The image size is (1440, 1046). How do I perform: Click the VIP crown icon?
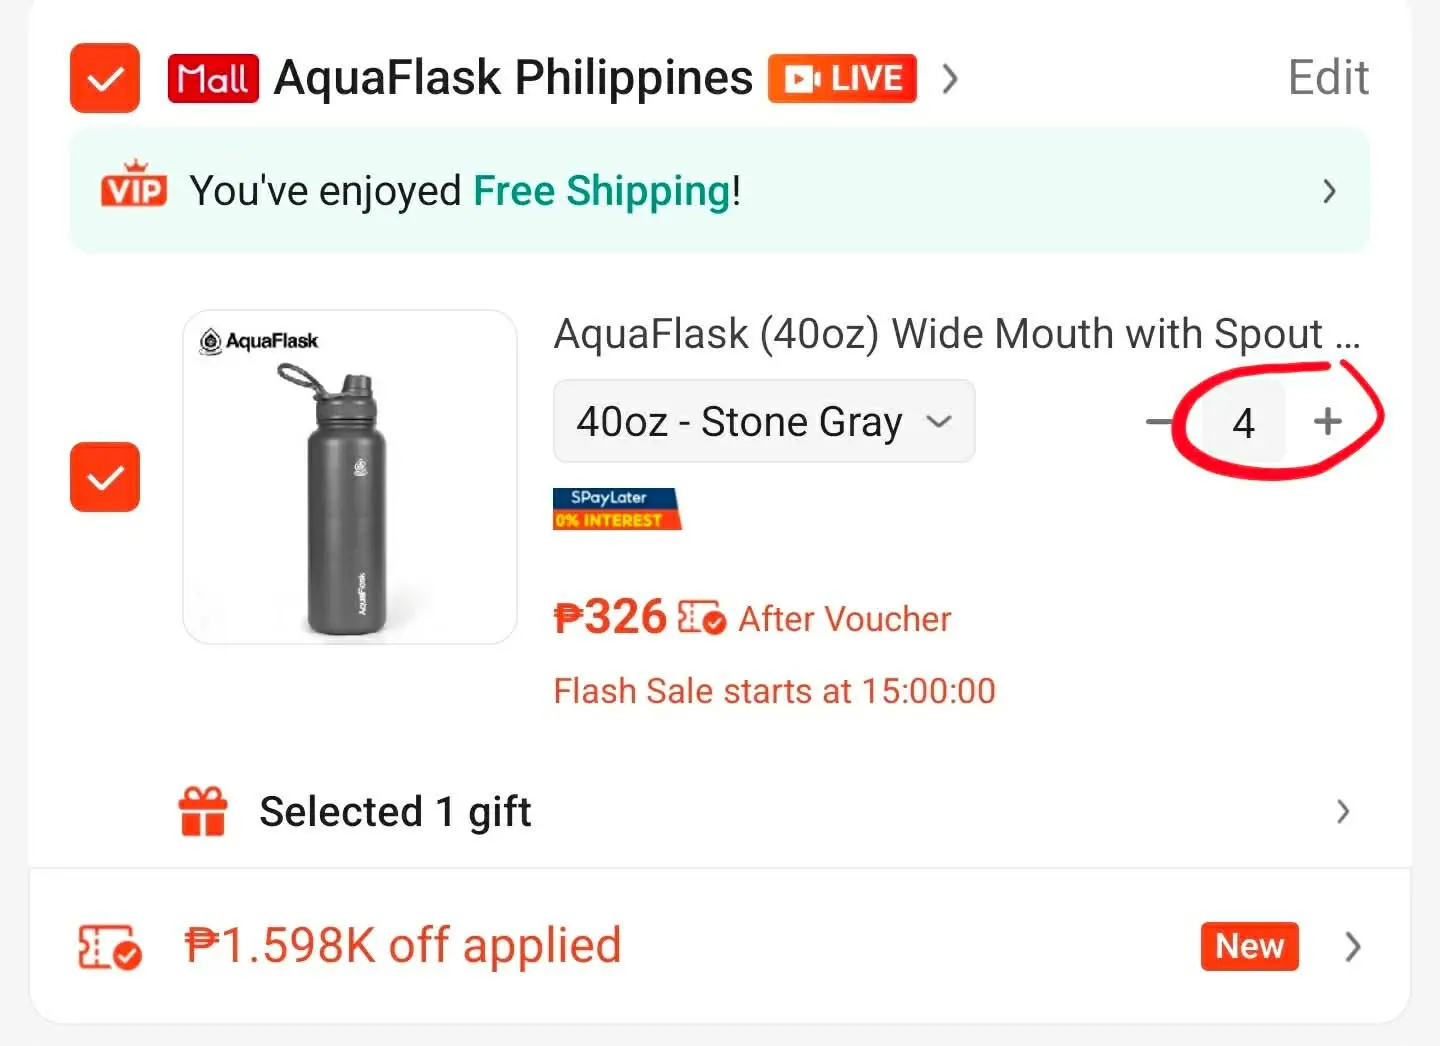coord(134,184)
